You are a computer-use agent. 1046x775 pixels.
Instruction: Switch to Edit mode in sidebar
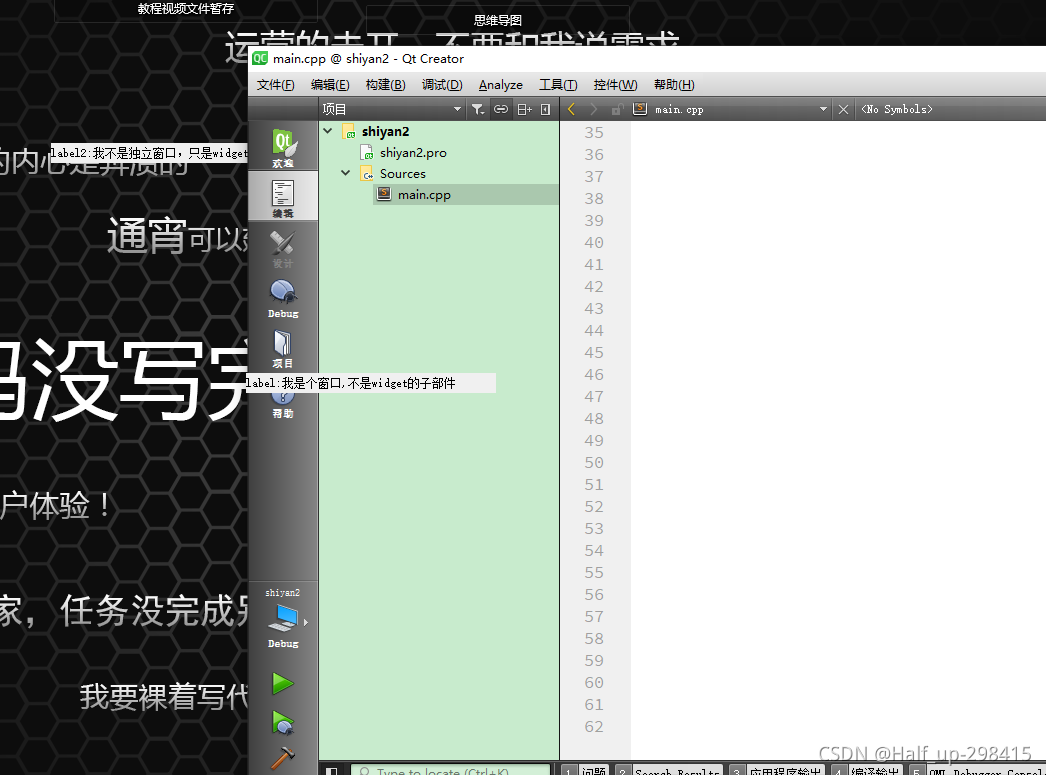[x=283, y=197]
